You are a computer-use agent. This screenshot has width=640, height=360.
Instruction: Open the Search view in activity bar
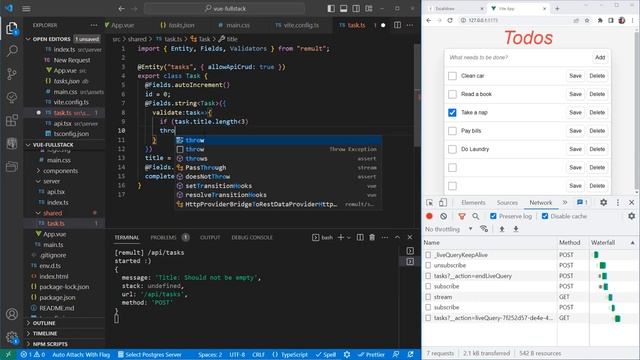click(12, 51)
